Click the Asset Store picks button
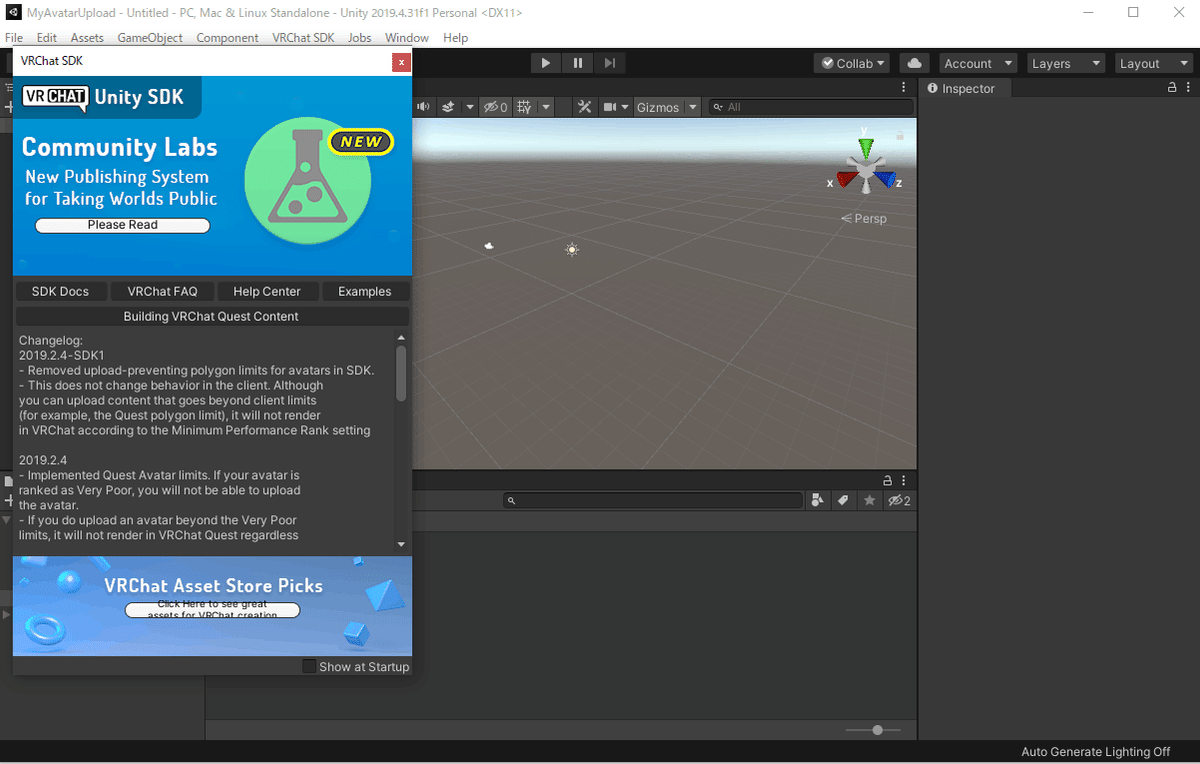The image size is (1200, 764). (x=212, y=610)
